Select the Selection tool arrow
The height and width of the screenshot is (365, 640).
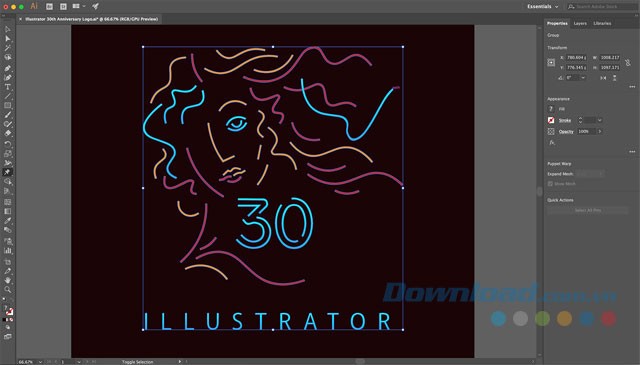point(7,29)
